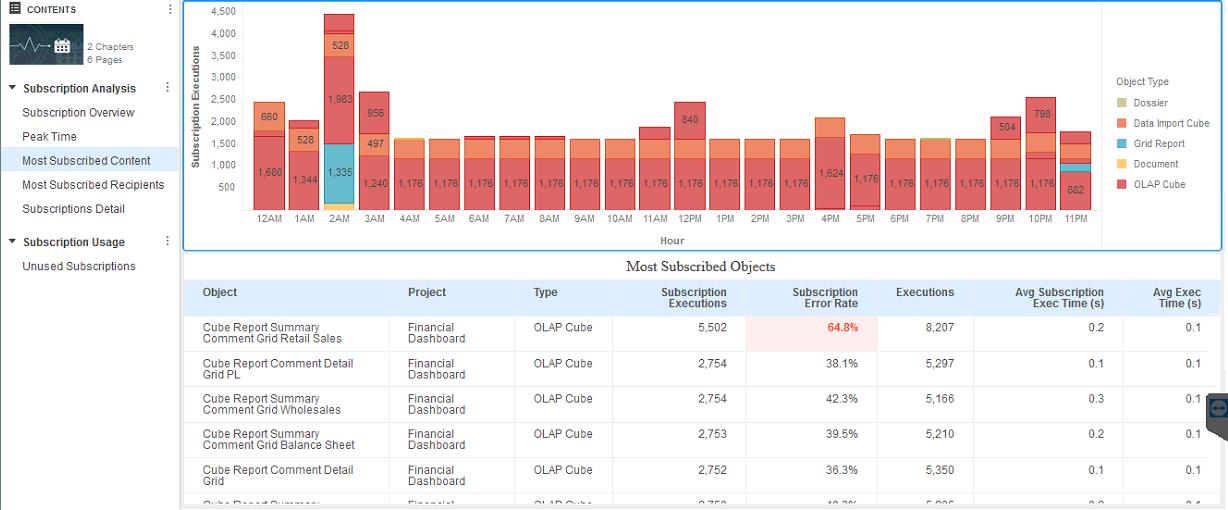This screenshot has width=1228, height=510.
Task: Open the Subscriptions Detail page
Action: 74,209
